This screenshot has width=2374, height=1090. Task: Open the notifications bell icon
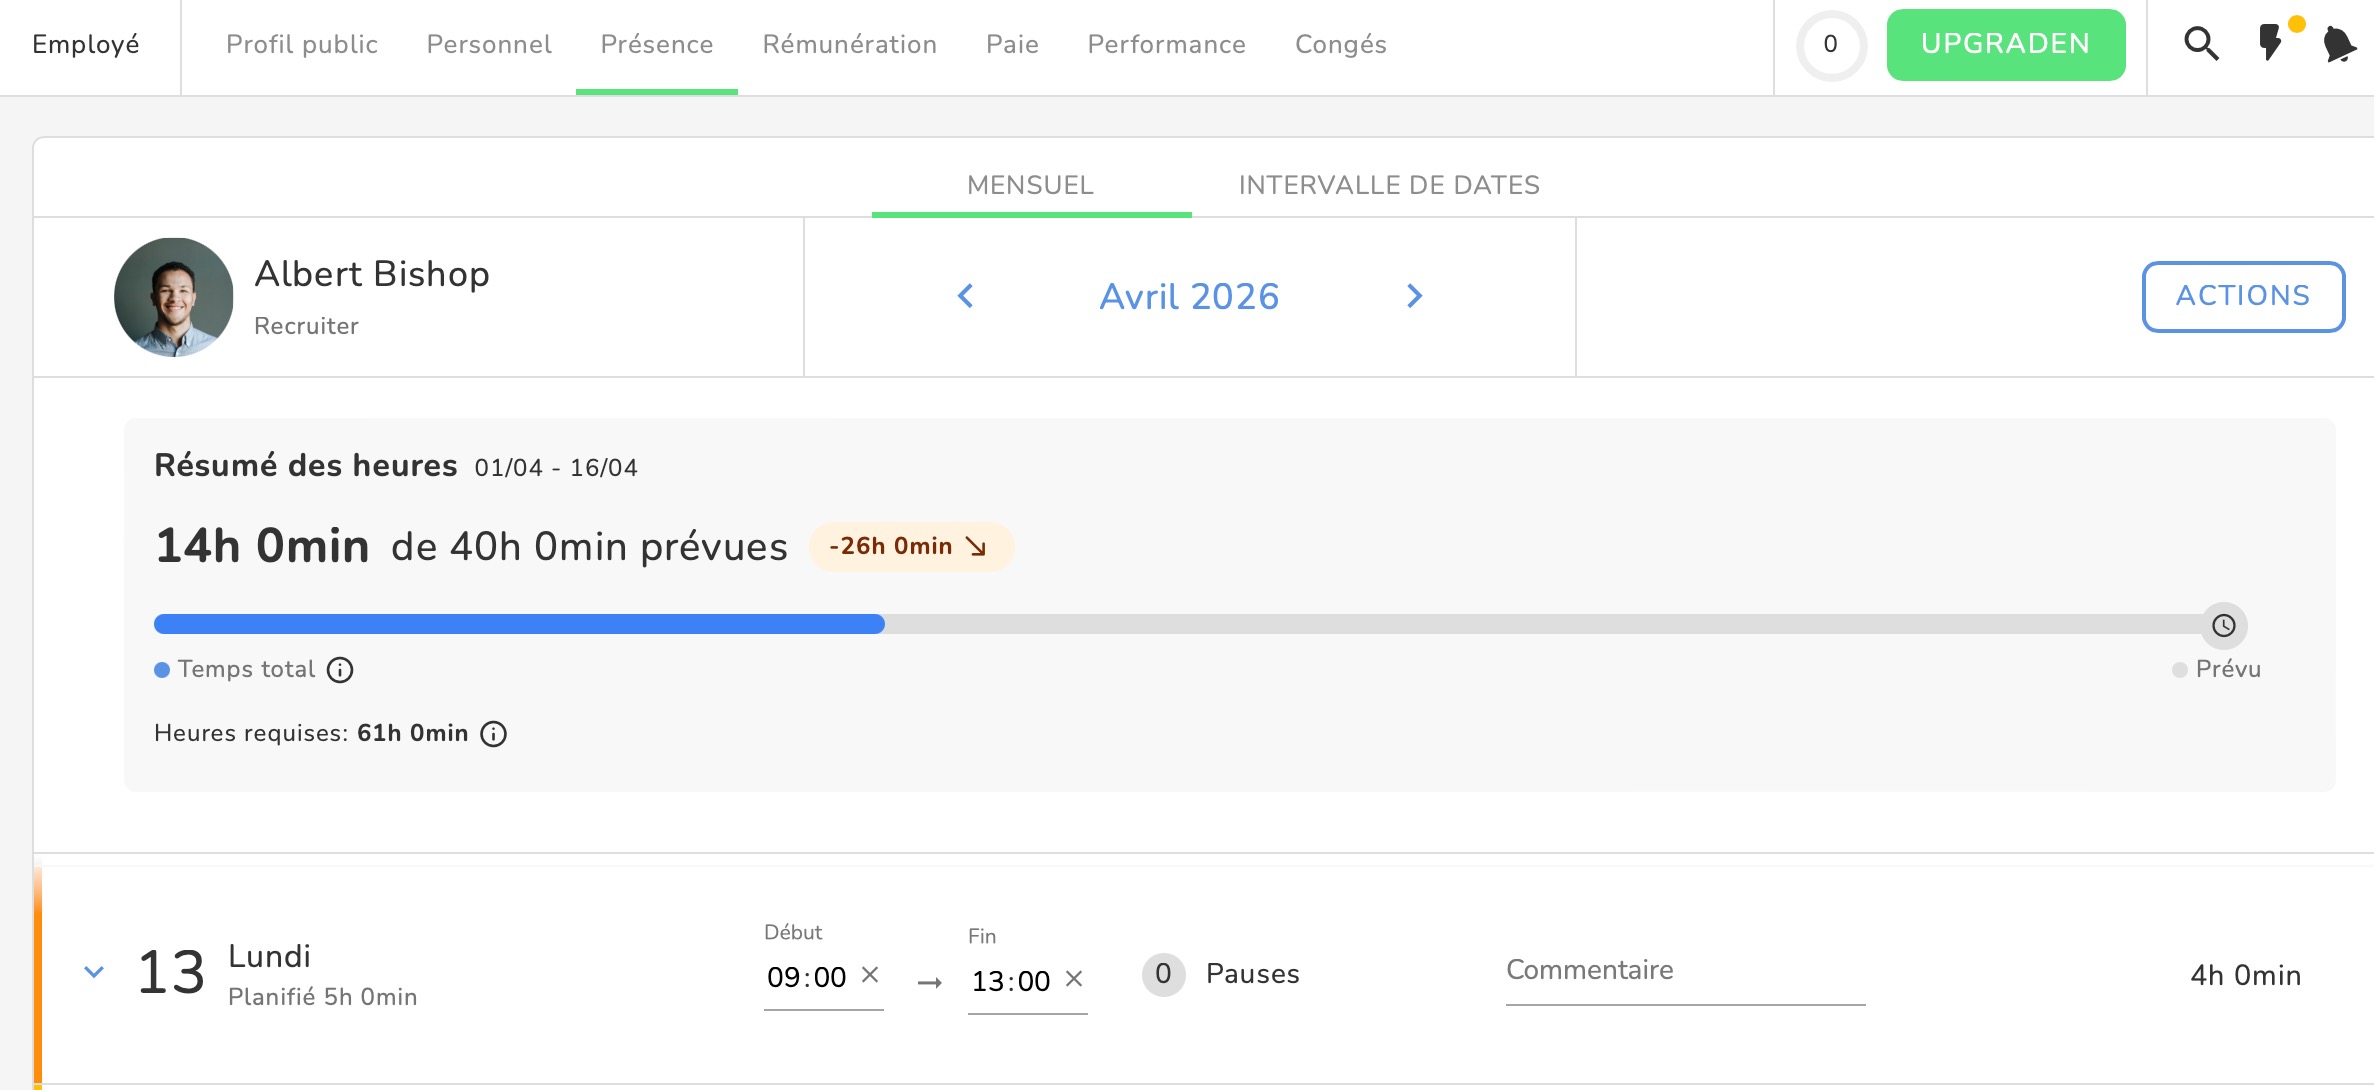(2338, 44)
